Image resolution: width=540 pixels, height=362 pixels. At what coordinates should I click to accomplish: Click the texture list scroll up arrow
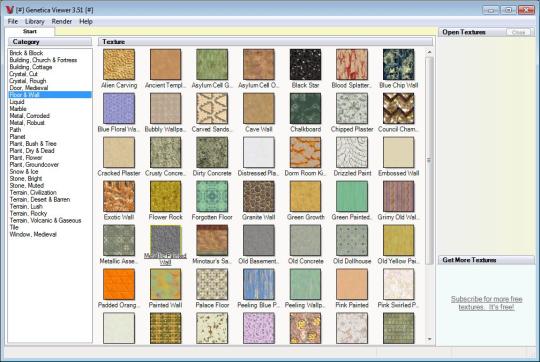429,52
